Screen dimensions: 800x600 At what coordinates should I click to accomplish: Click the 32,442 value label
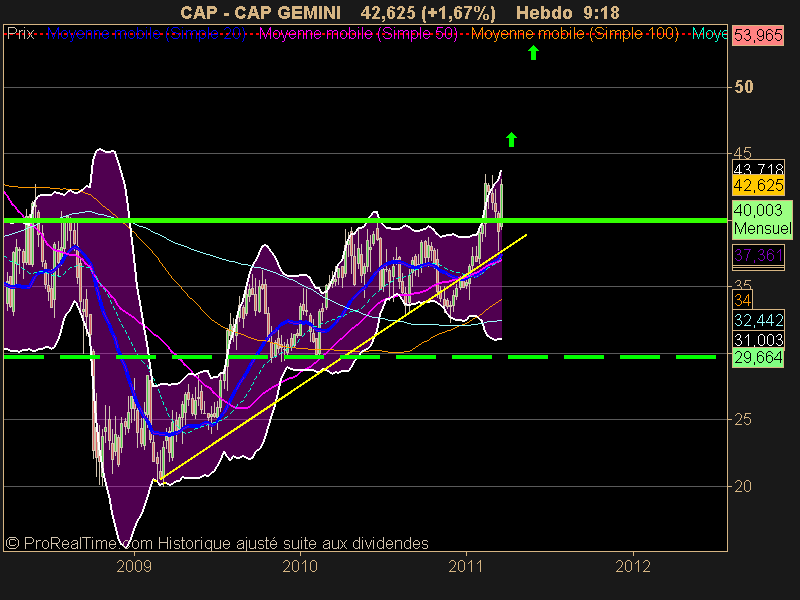(758, 320)
